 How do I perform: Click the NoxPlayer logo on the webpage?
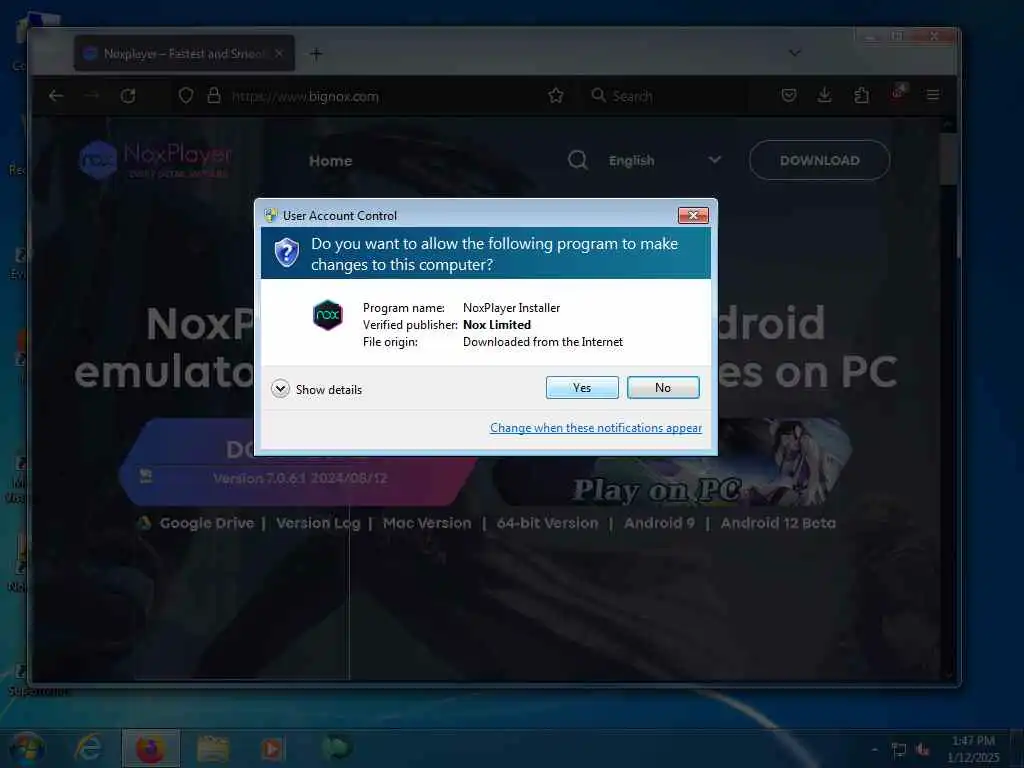coord(155,160)
